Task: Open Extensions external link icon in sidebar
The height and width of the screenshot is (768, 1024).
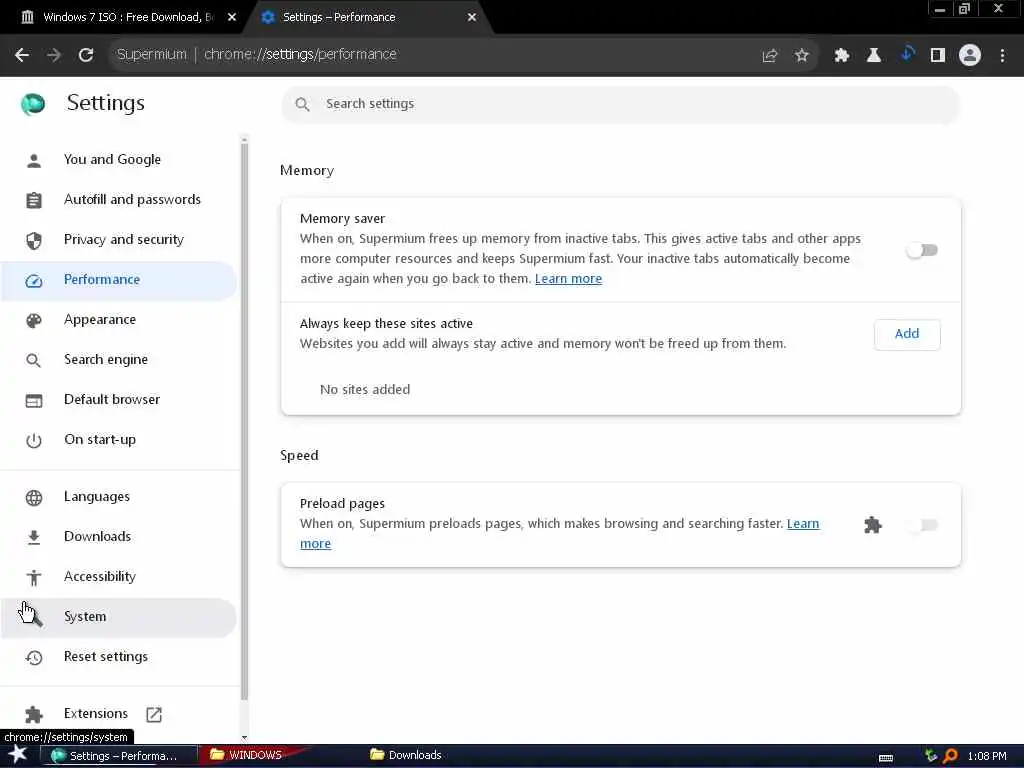Action: [x=154, y=714]
